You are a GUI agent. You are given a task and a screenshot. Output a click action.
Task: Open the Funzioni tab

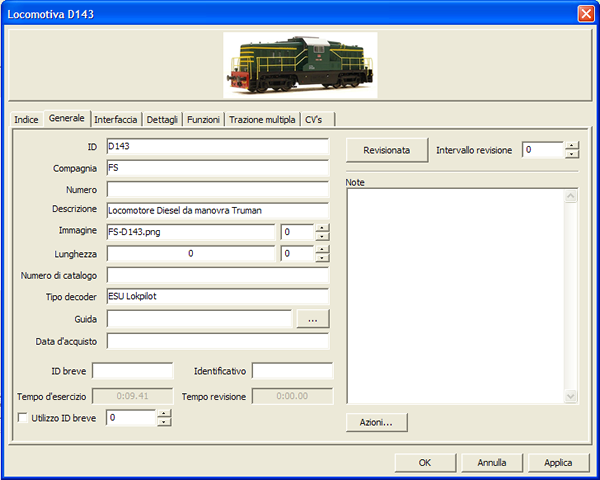(x=203, y=119)
